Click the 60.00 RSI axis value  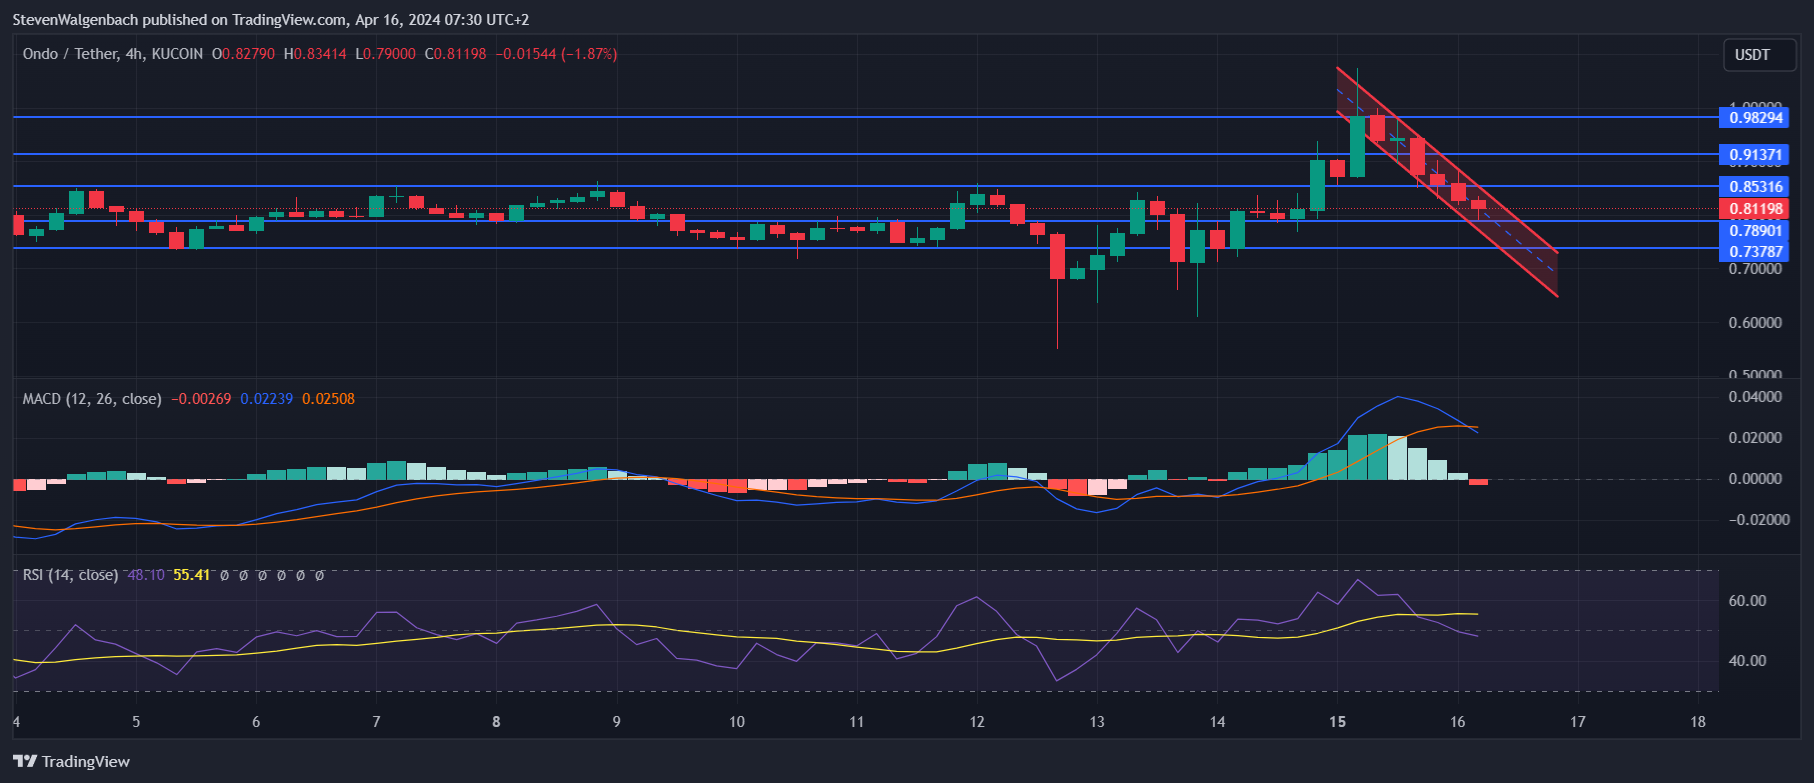(1747, 601)
